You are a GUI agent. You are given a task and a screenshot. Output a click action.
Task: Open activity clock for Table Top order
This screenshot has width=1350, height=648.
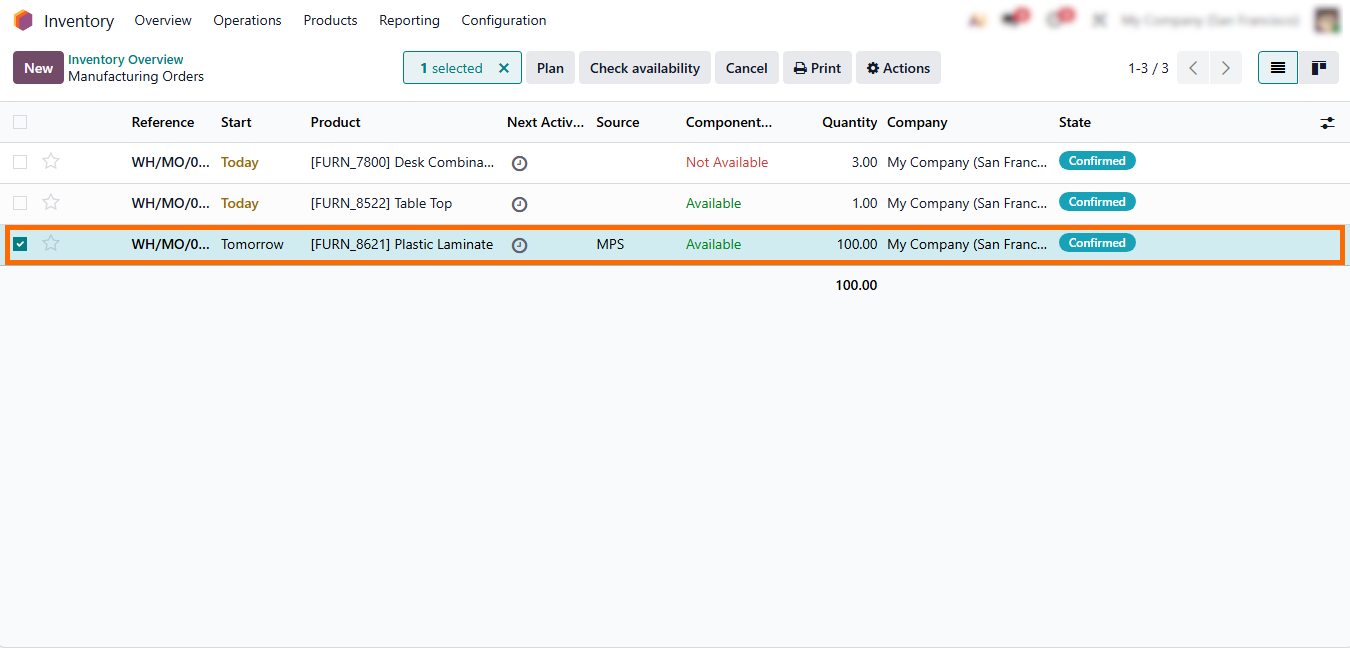pyautogui.click(x=519, y=204)
